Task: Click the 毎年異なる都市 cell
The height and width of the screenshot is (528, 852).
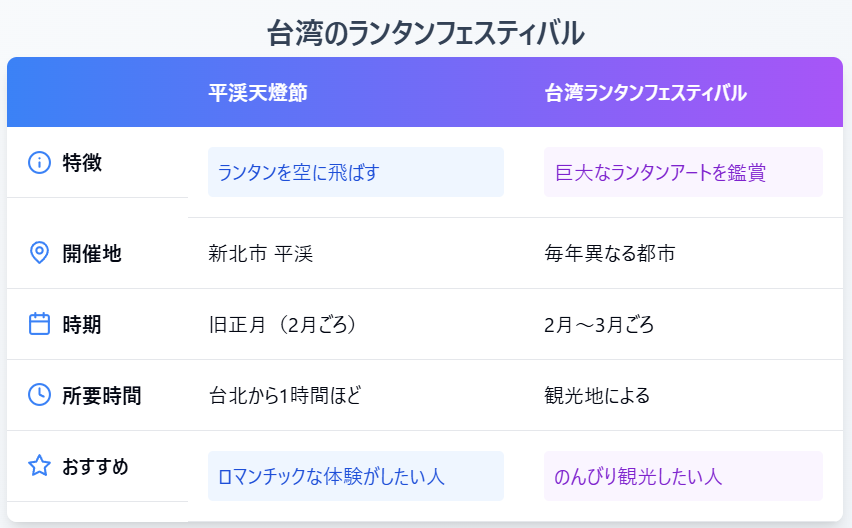Action: (609, 253)
